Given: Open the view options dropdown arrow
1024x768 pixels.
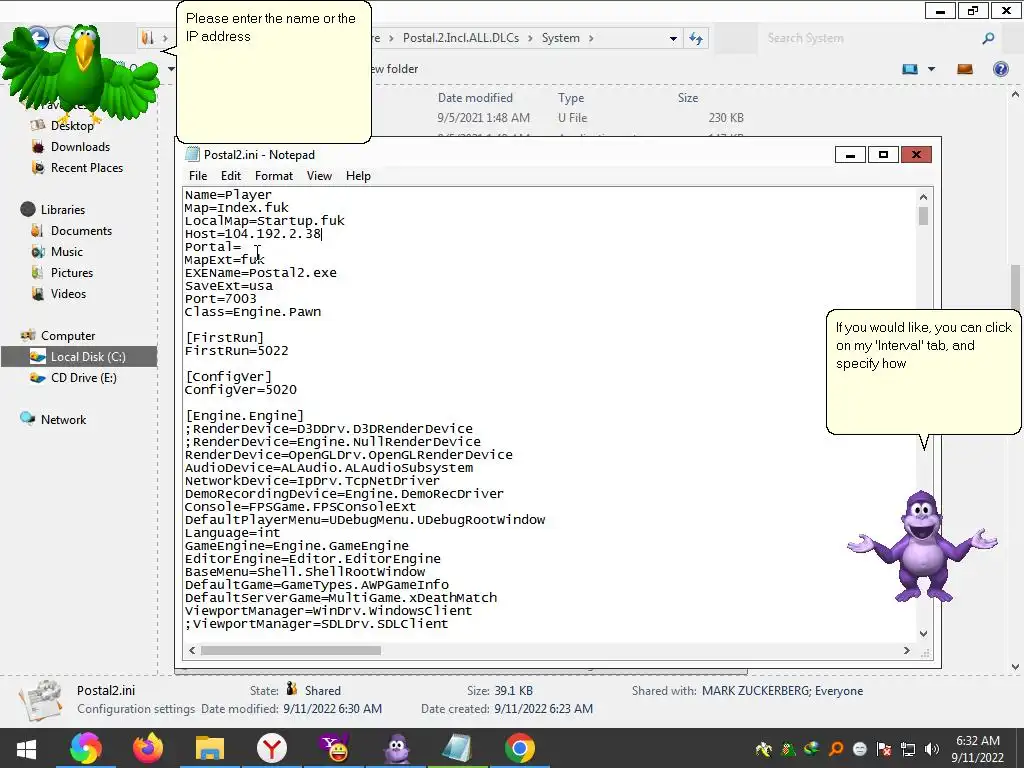Looking at the screenshot, I should pyautogui.click(x=931, y=69).
